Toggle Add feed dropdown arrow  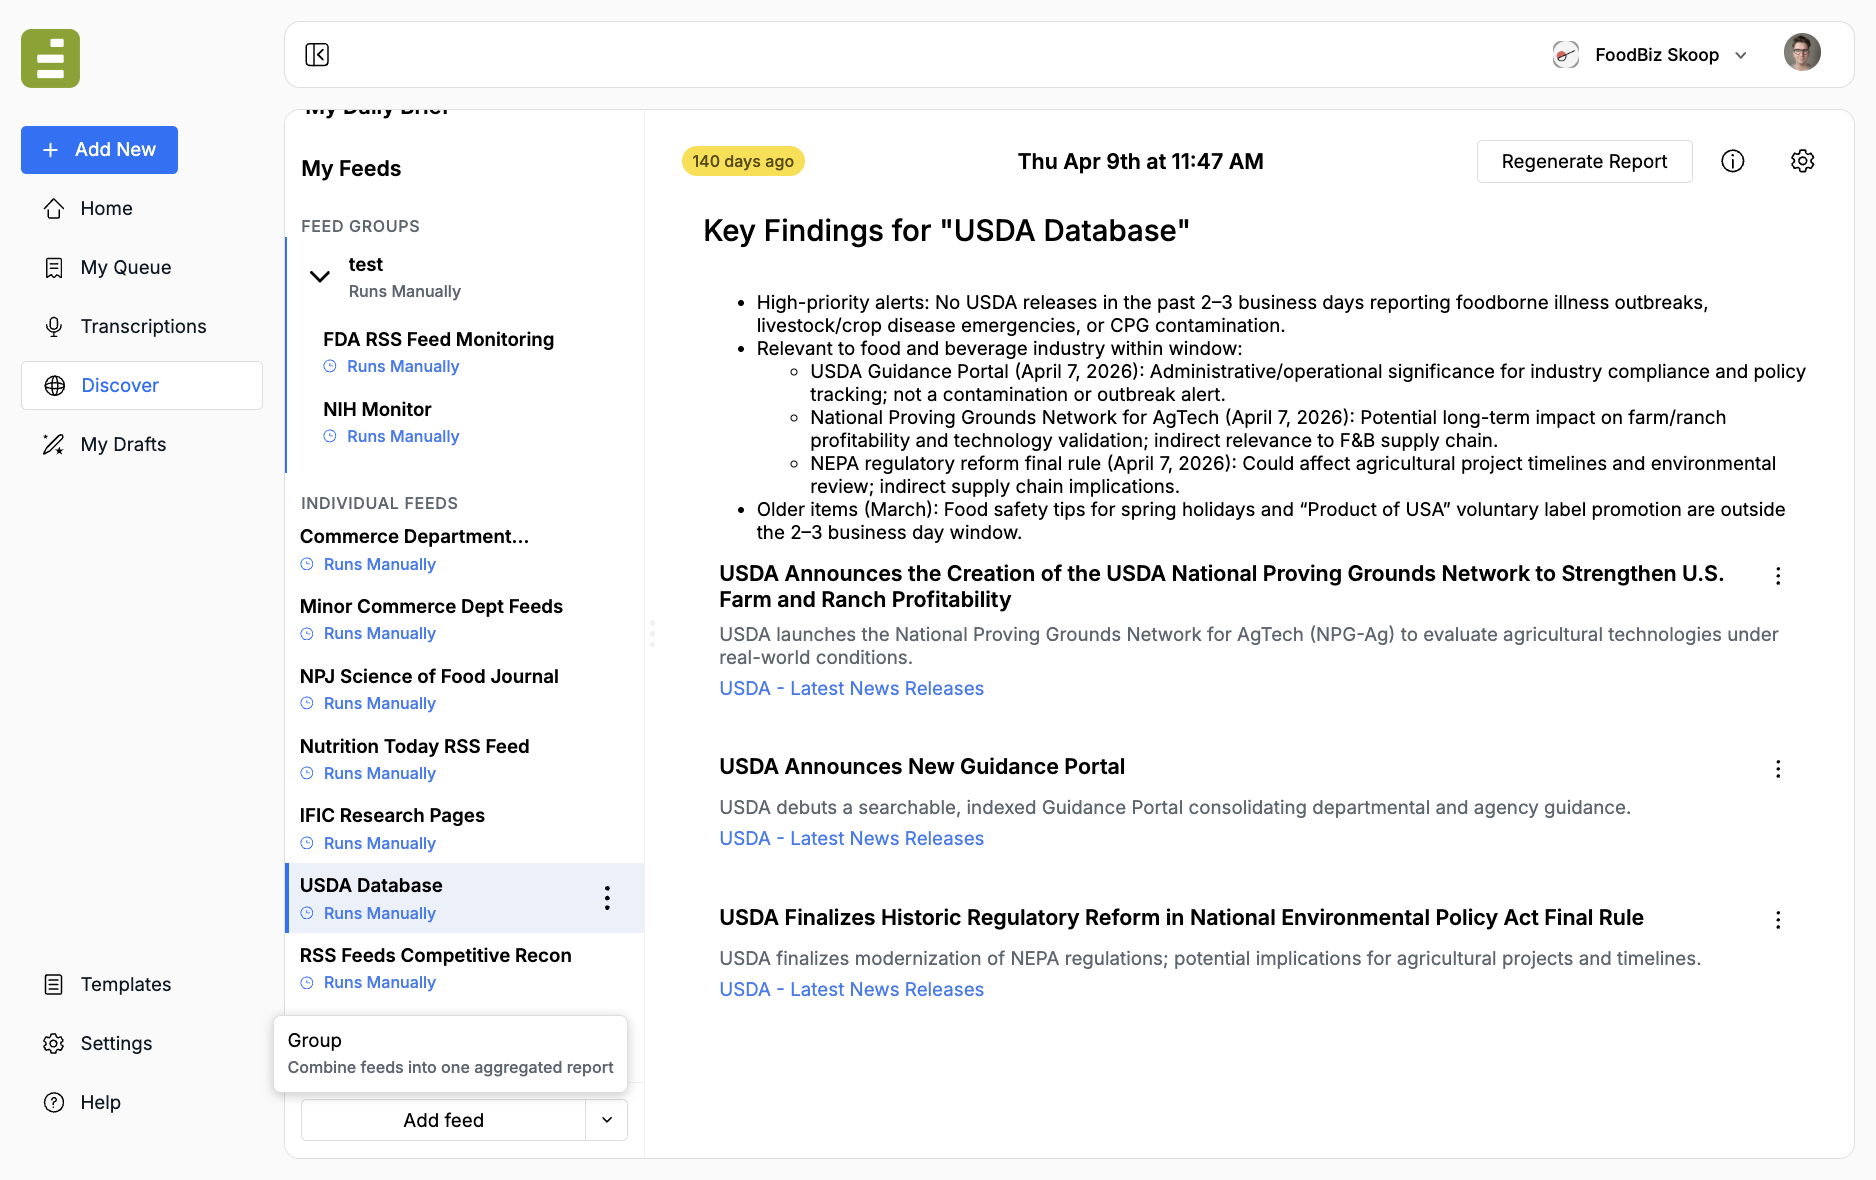(607, 1120)
